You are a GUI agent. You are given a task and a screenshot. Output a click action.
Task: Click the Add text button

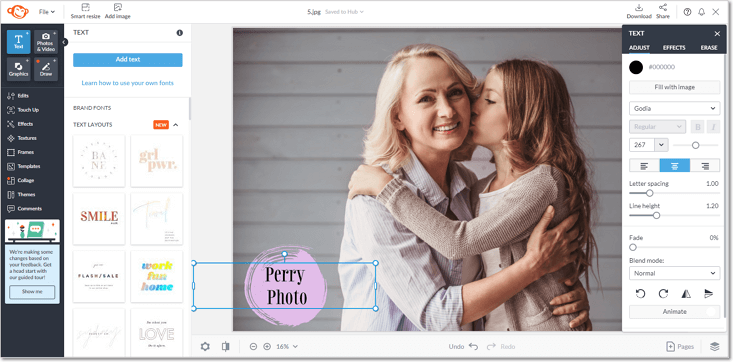tap(128, 60)
